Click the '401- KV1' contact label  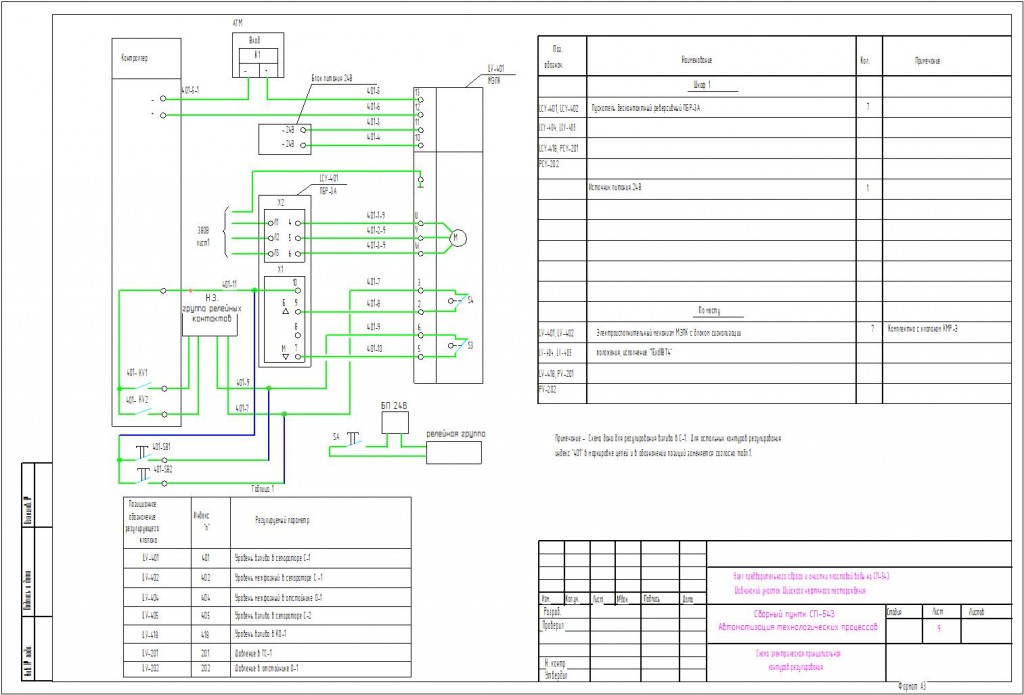[x=137, y=374]
